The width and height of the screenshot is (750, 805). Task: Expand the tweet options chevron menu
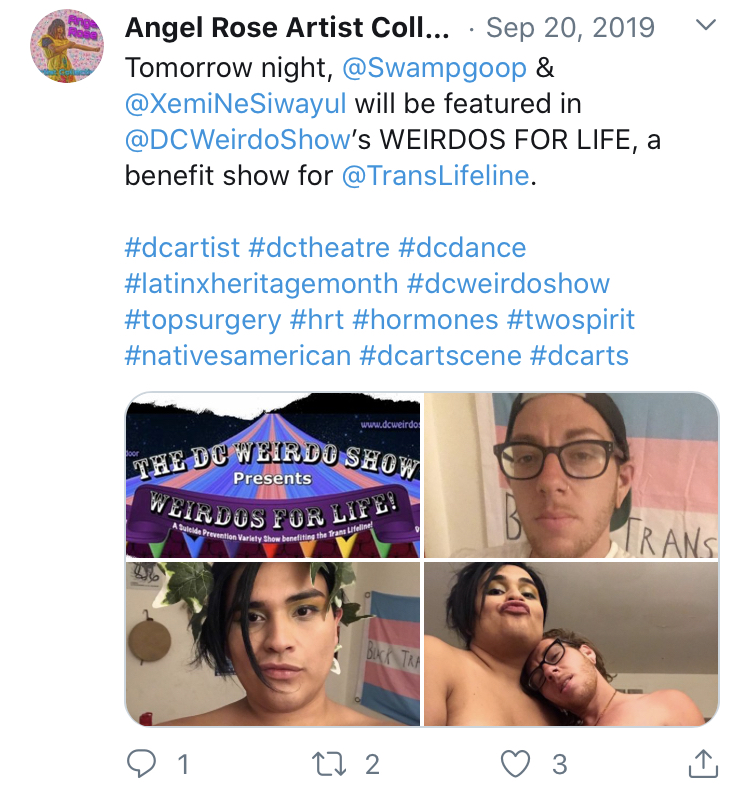(706, 24)
